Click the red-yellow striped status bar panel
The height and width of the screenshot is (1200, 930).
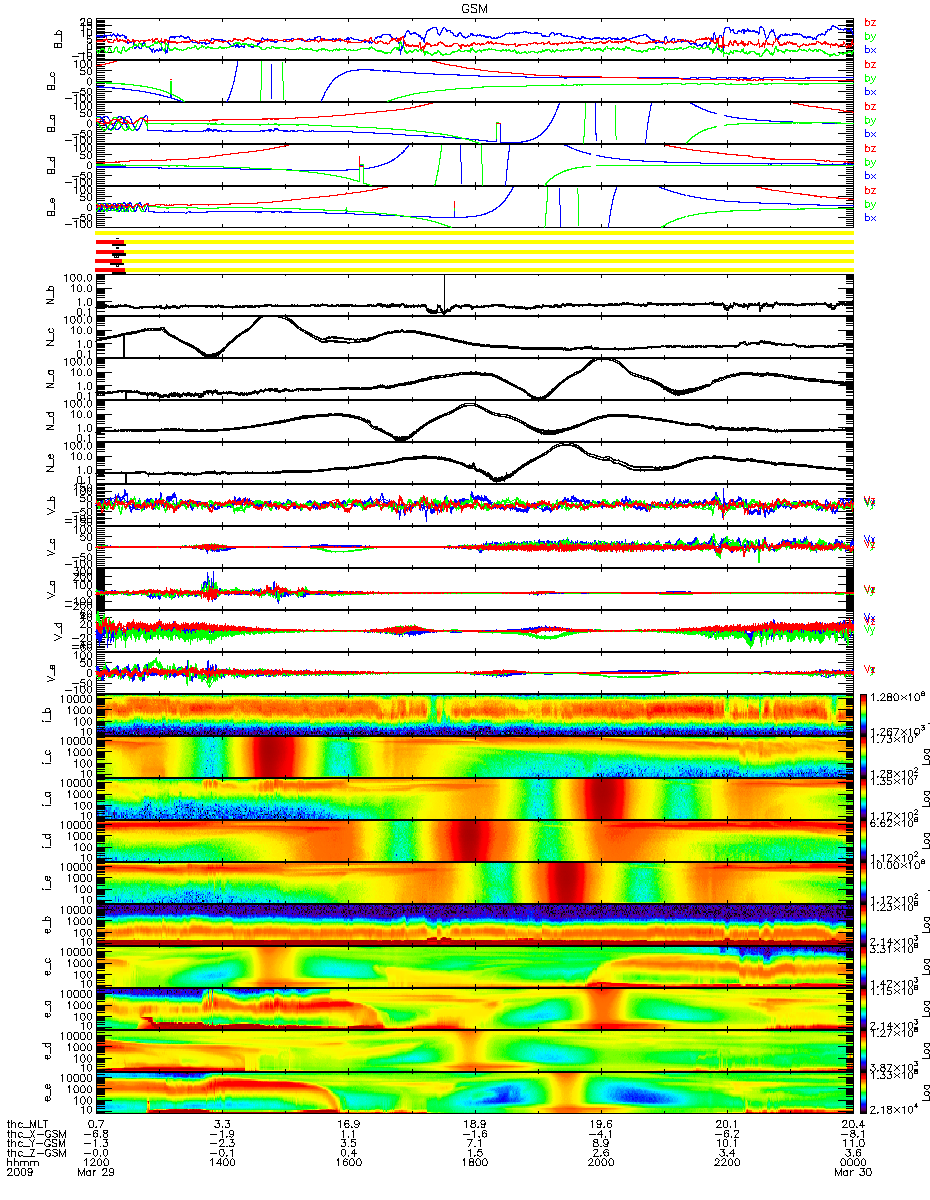[x=475, y=251]
